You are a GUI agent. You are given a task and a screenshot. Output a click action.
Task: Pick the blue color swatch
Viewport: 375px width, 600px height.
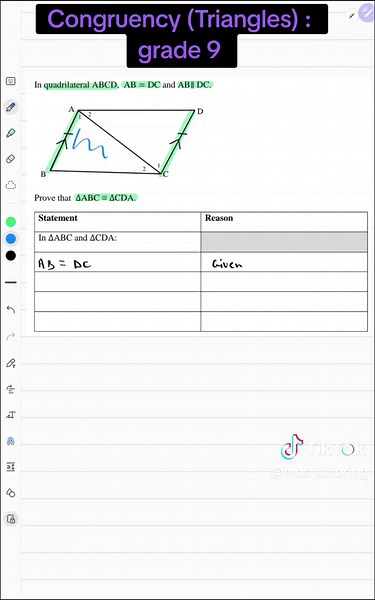tap(11, 239)
